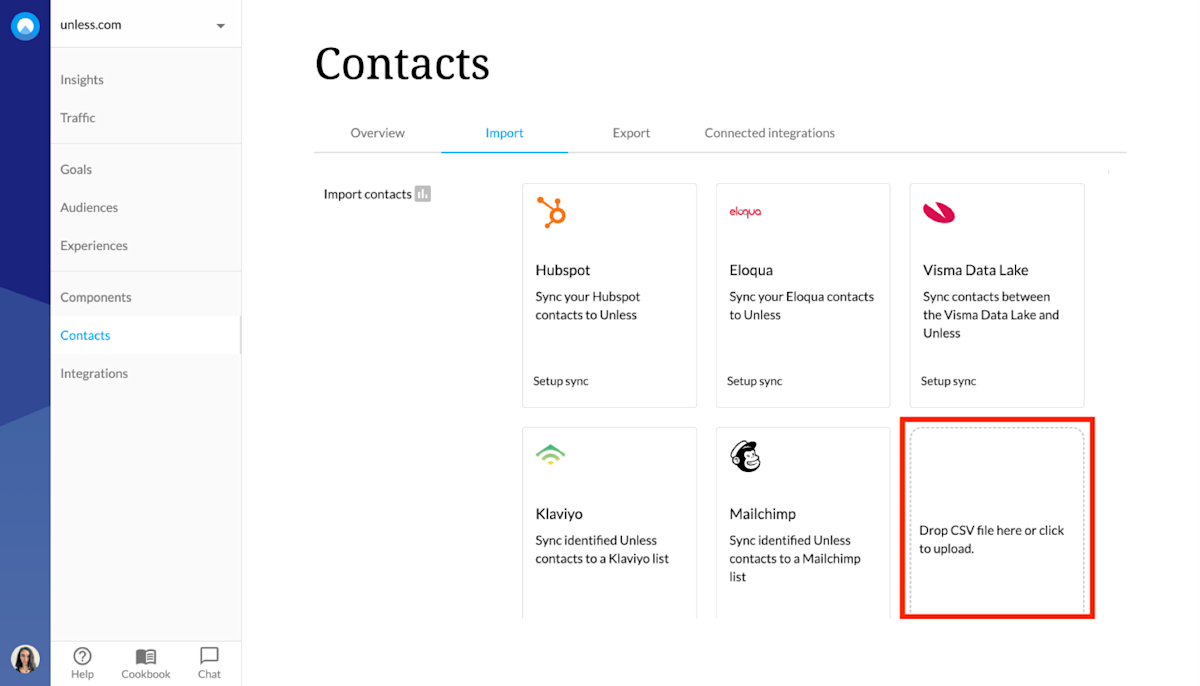Screen dimensions: 1200x686
Task: Click the profile avatar in the bottom corner
Action: 24,659
